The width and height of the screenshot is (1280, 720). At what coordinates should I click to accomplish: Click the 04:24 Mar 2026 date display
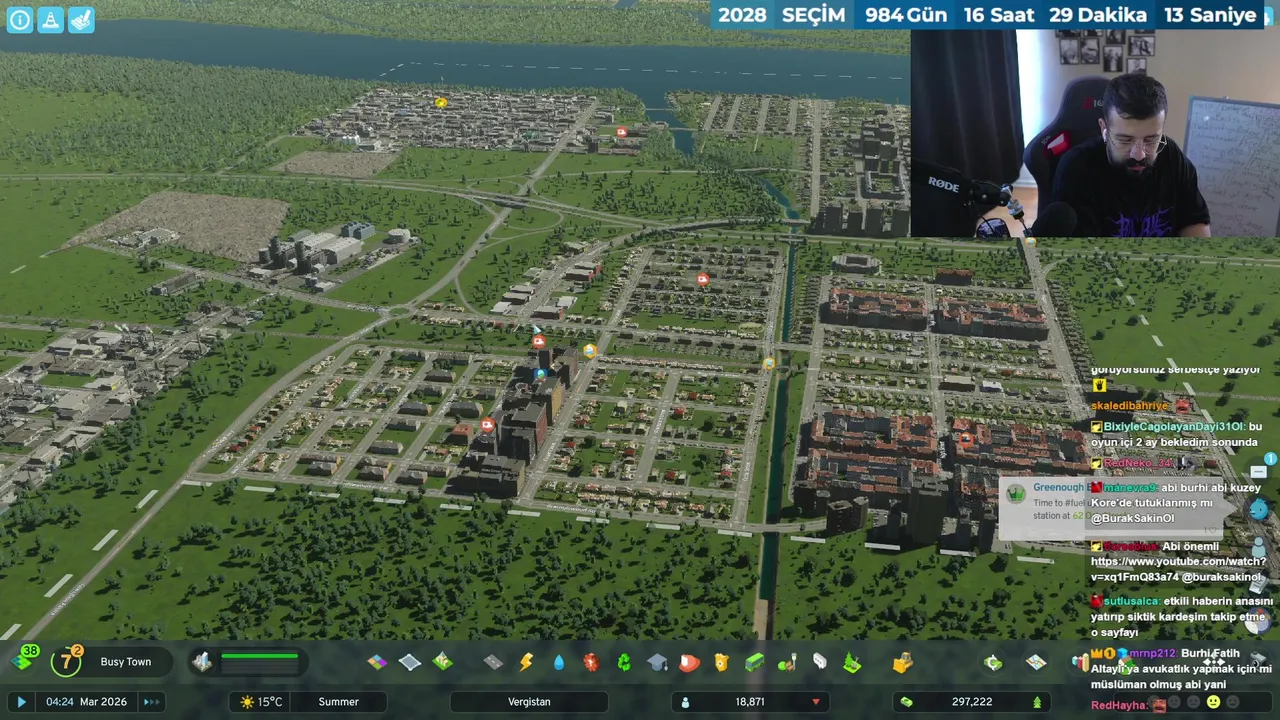click(86, 702)
